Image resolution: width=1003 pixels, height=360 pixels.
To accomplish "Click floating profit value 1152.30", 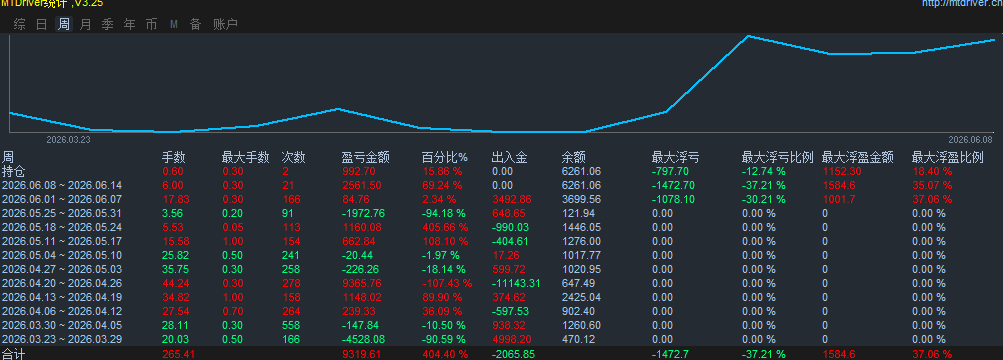I will [x=842, y=171].
